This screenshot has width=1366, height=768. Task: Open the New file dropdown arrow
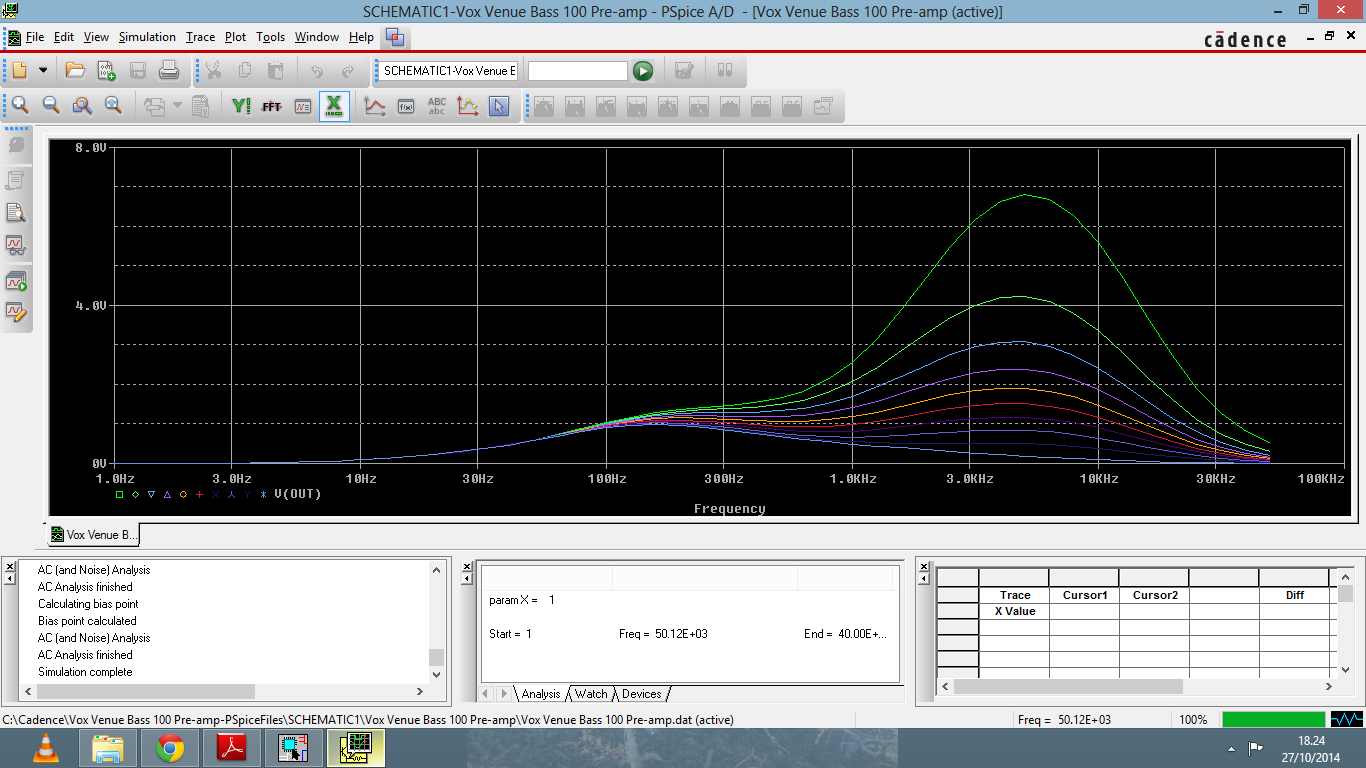pos(43,71)
